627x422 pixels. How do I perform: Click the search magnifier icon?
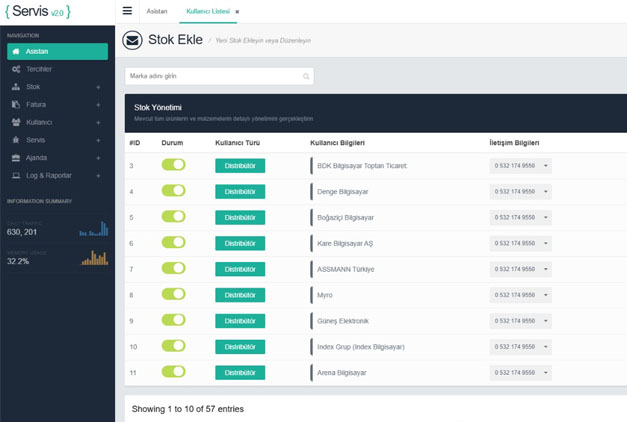tap(306, 76)
